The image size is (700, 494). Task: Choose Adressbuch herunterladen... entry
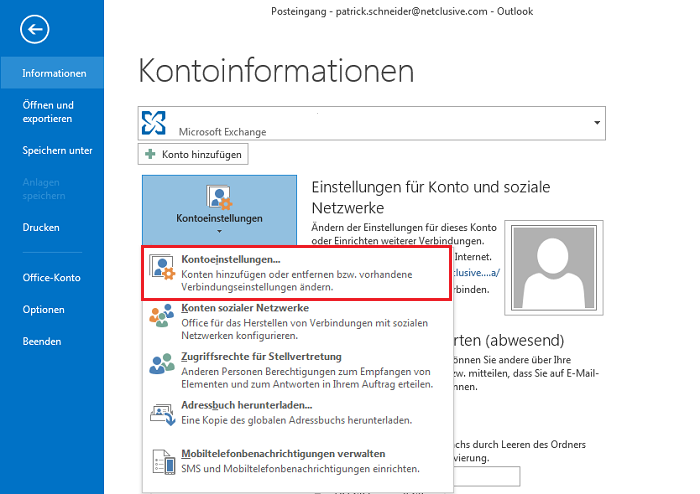297,413
